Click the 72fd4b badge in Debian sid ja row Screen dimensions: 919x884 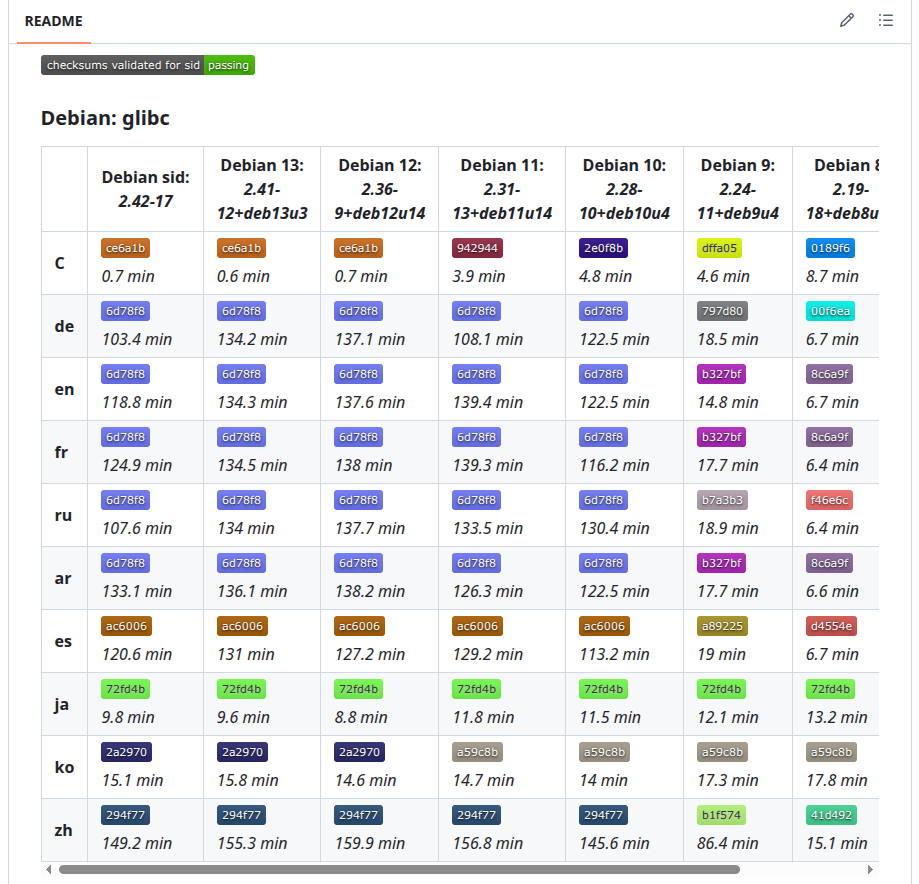click(125, 689)
